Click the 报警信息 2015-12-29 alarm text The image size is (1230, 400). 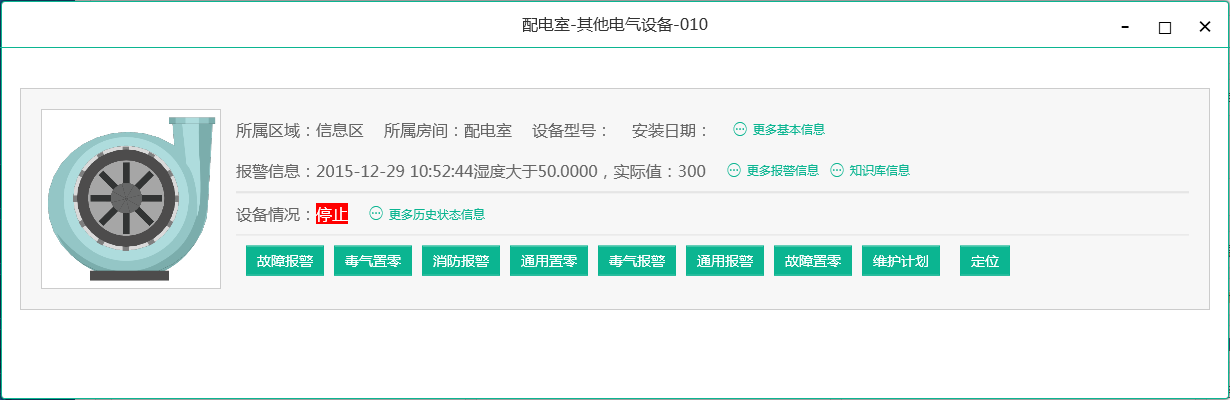(471, 171)
